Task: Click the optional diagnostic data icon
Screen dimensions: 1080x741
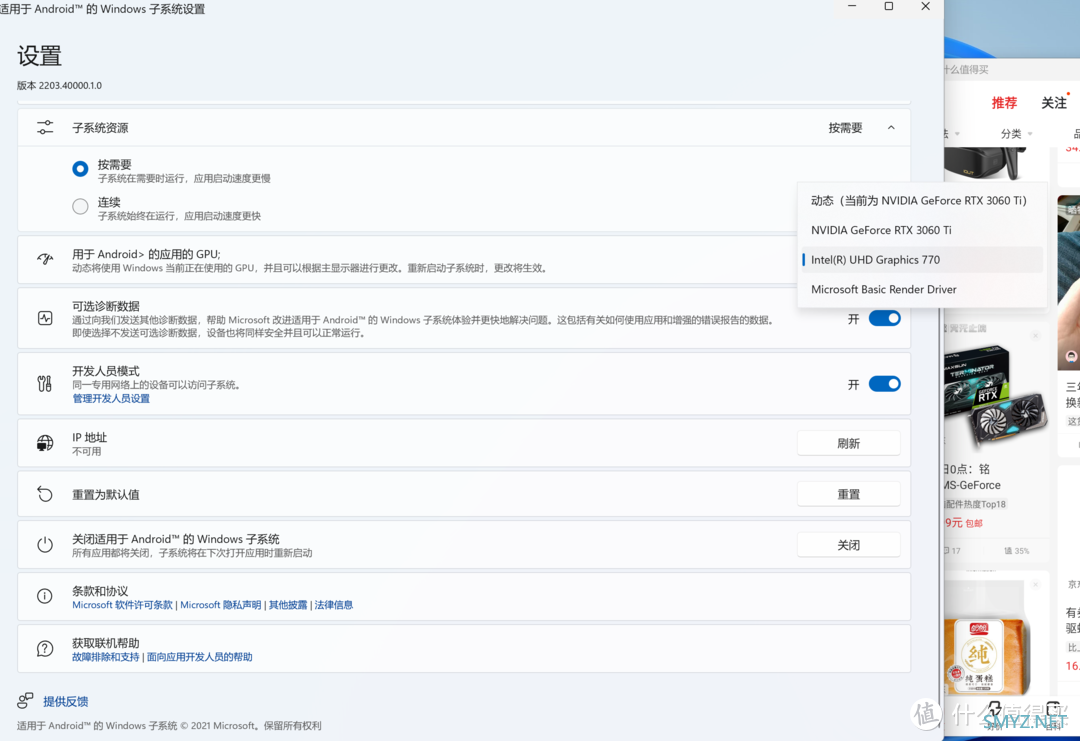Action: pyautogui.click(x=45, y=318)
